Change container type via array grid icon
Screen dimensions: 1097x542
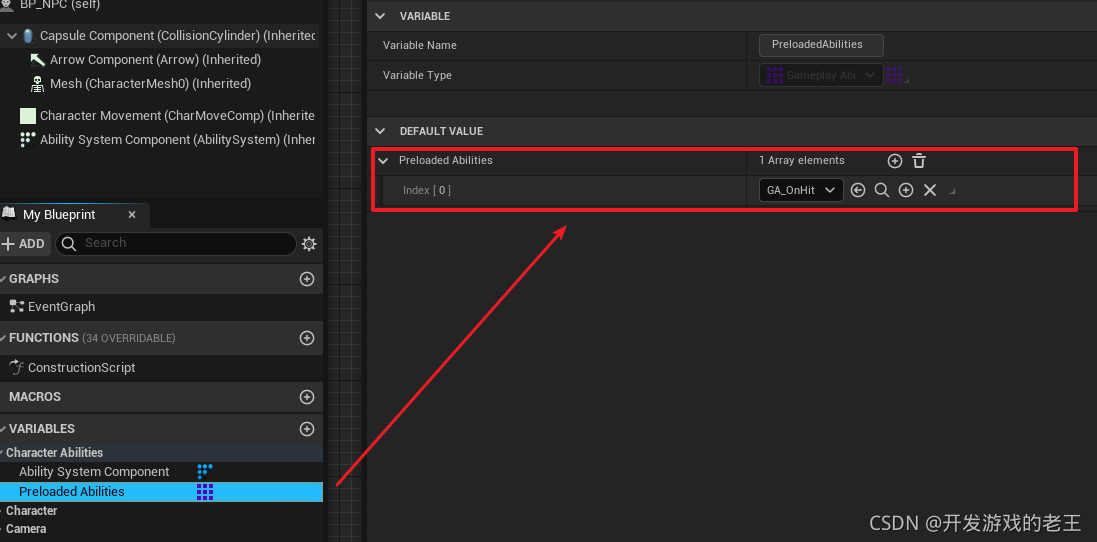[x=896, y=75]
